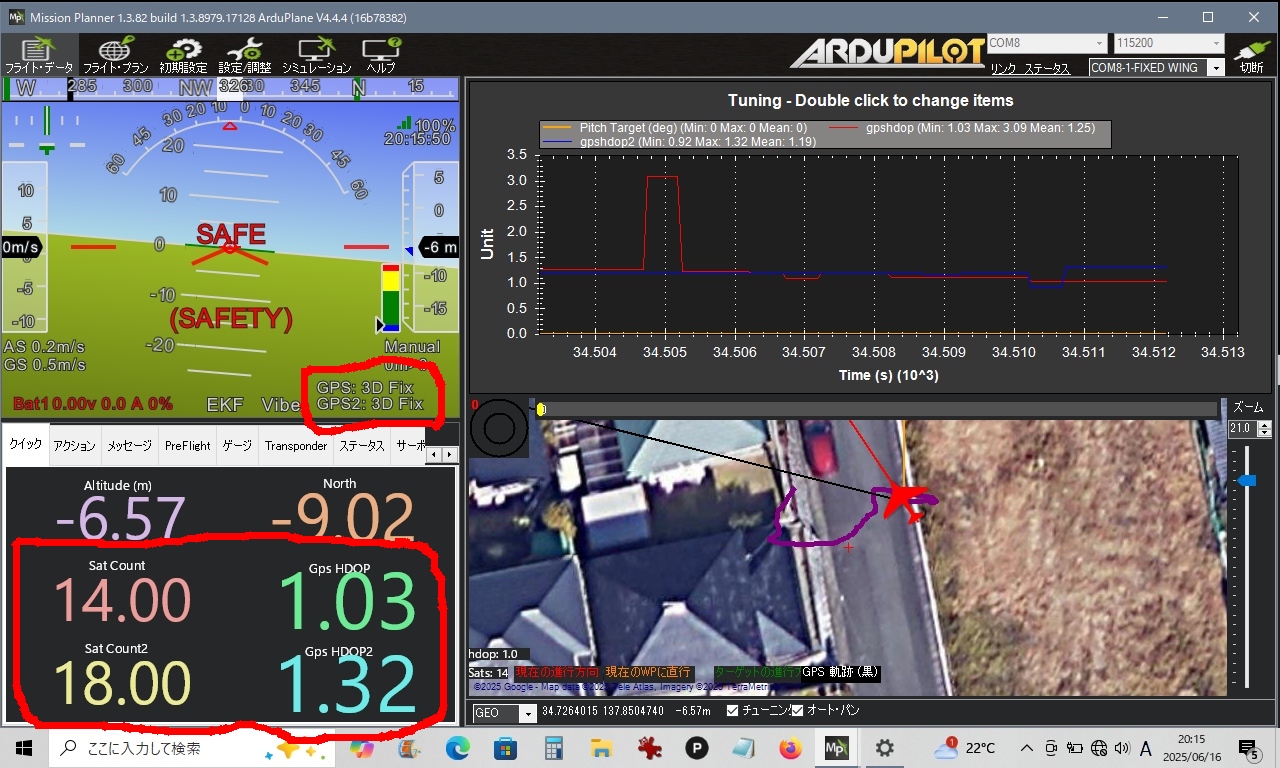Select the メッセージ (Messages) tab
Viewport: 1280px width, 768px height.
130,445
